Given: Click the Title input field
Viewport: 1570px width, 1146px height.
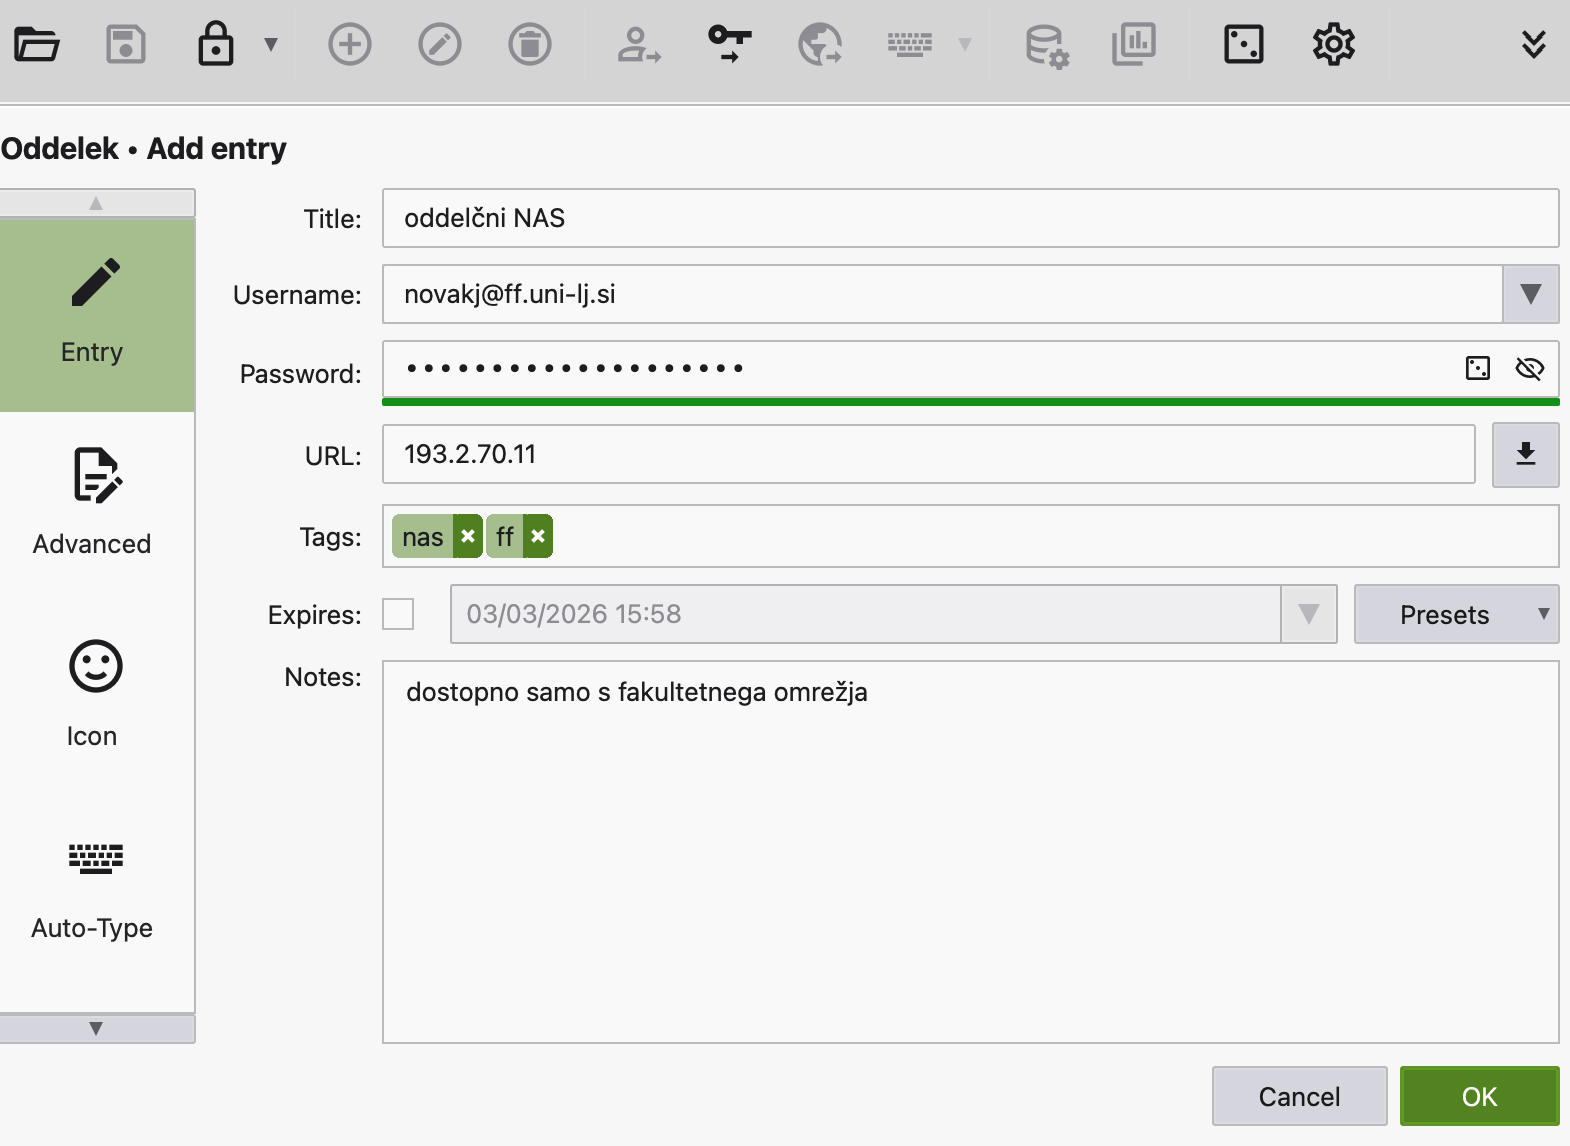Looking at the screenshot, I should [x=970, y=218].
